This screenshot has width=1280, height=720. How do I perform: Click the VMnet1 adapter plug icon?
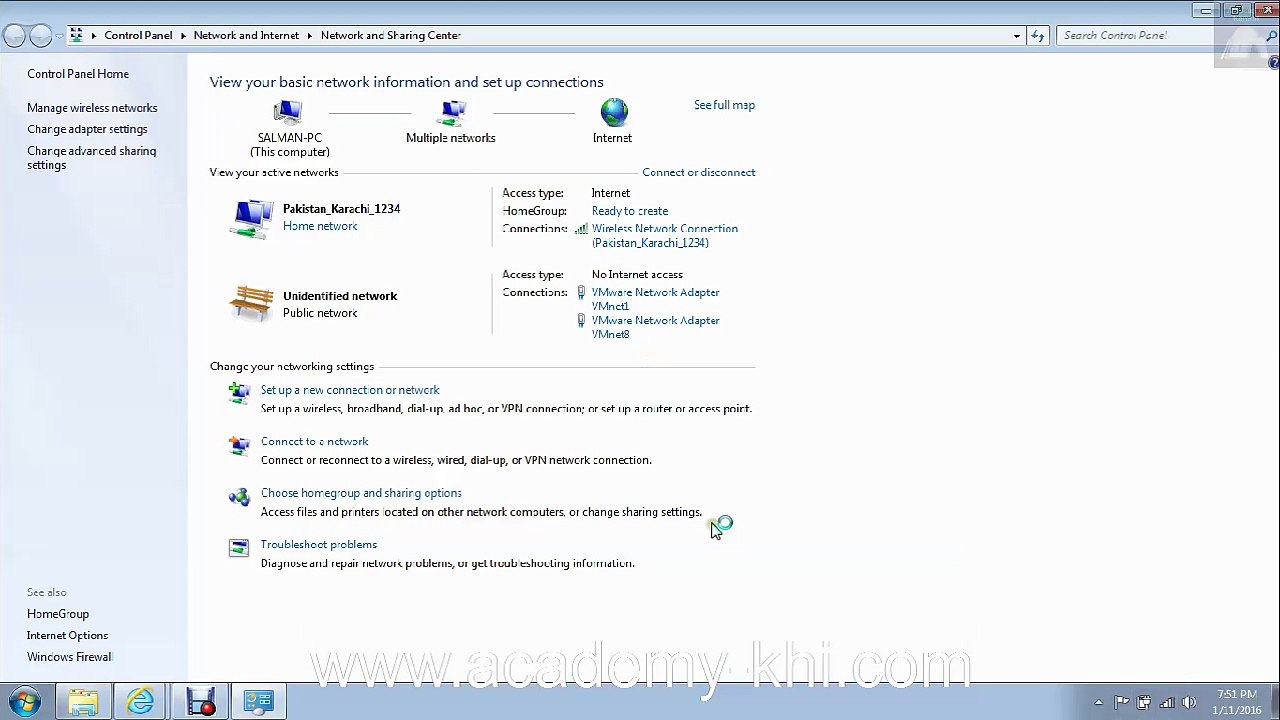tap(581, 292)
